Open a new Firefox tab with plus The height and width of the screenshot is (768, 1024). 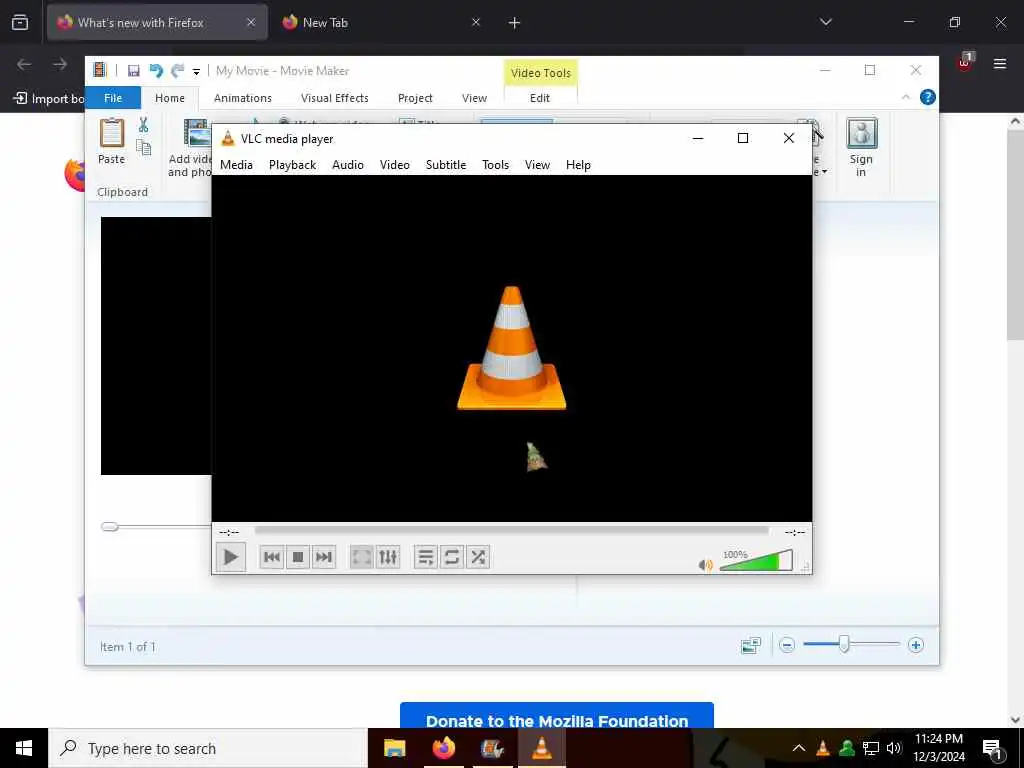[x=514, y=23]
